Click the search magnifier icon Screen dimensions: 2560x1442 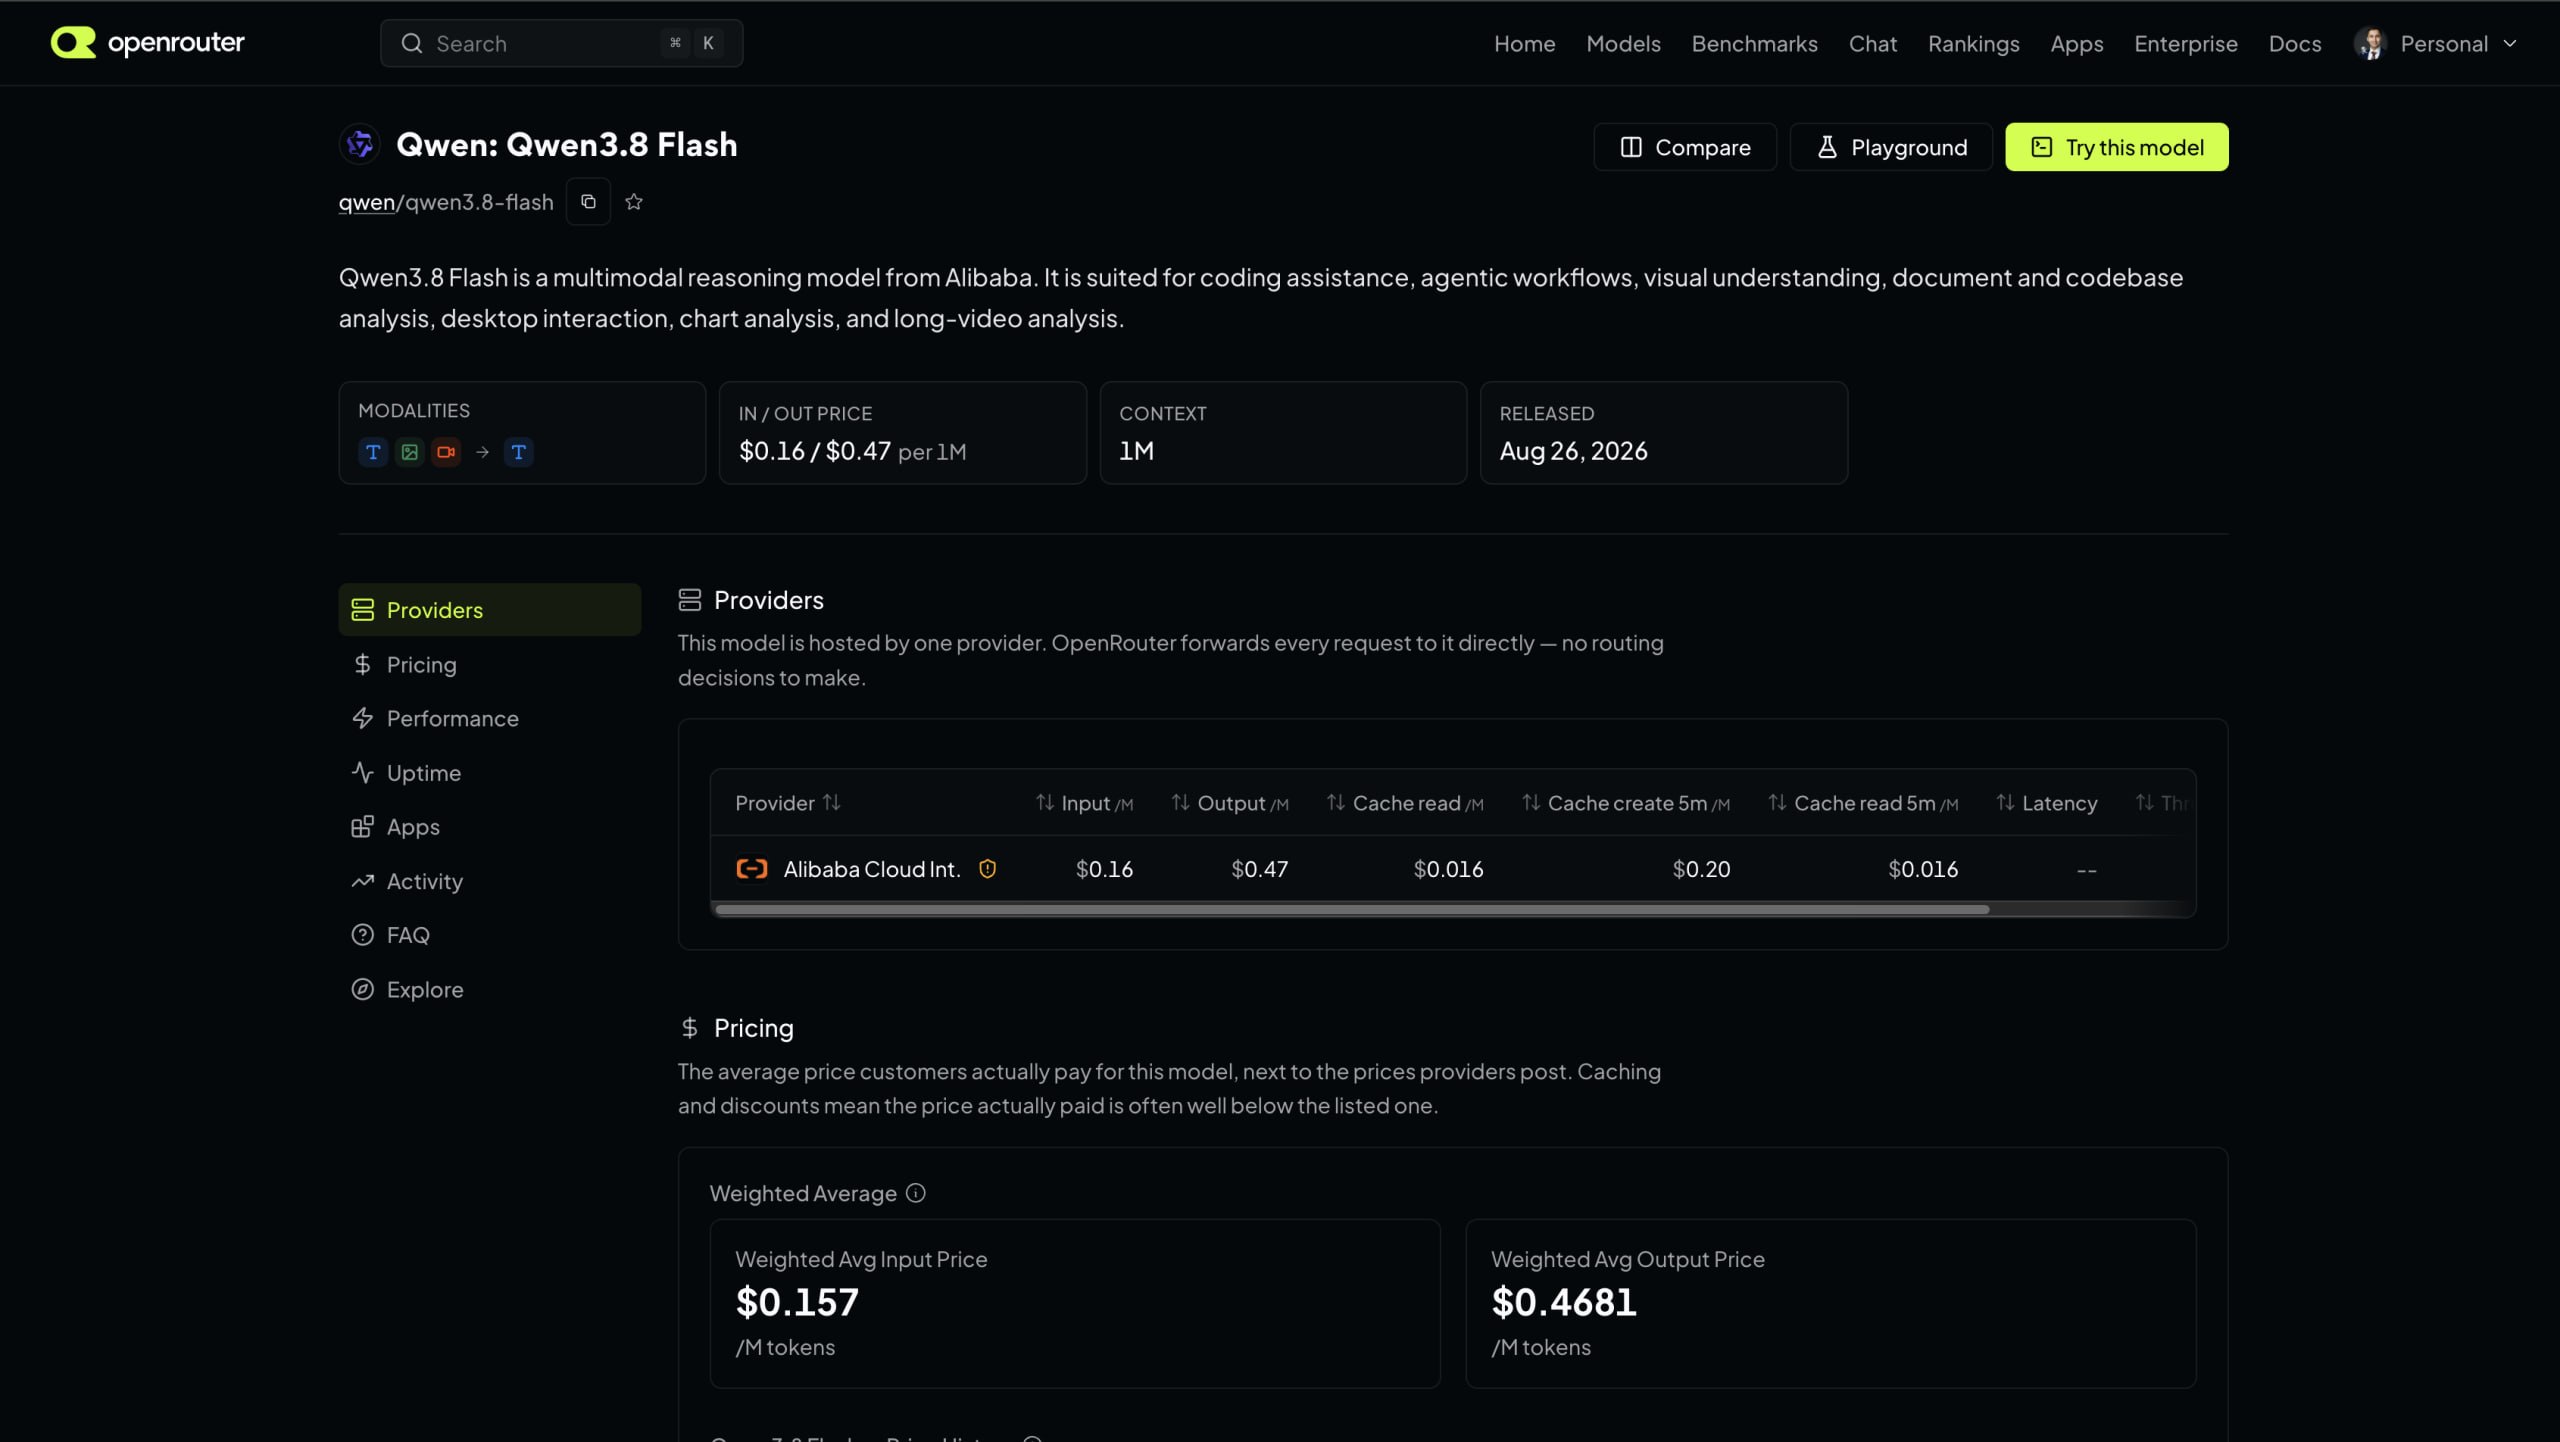pyautogui.click(x=412, y=43)
